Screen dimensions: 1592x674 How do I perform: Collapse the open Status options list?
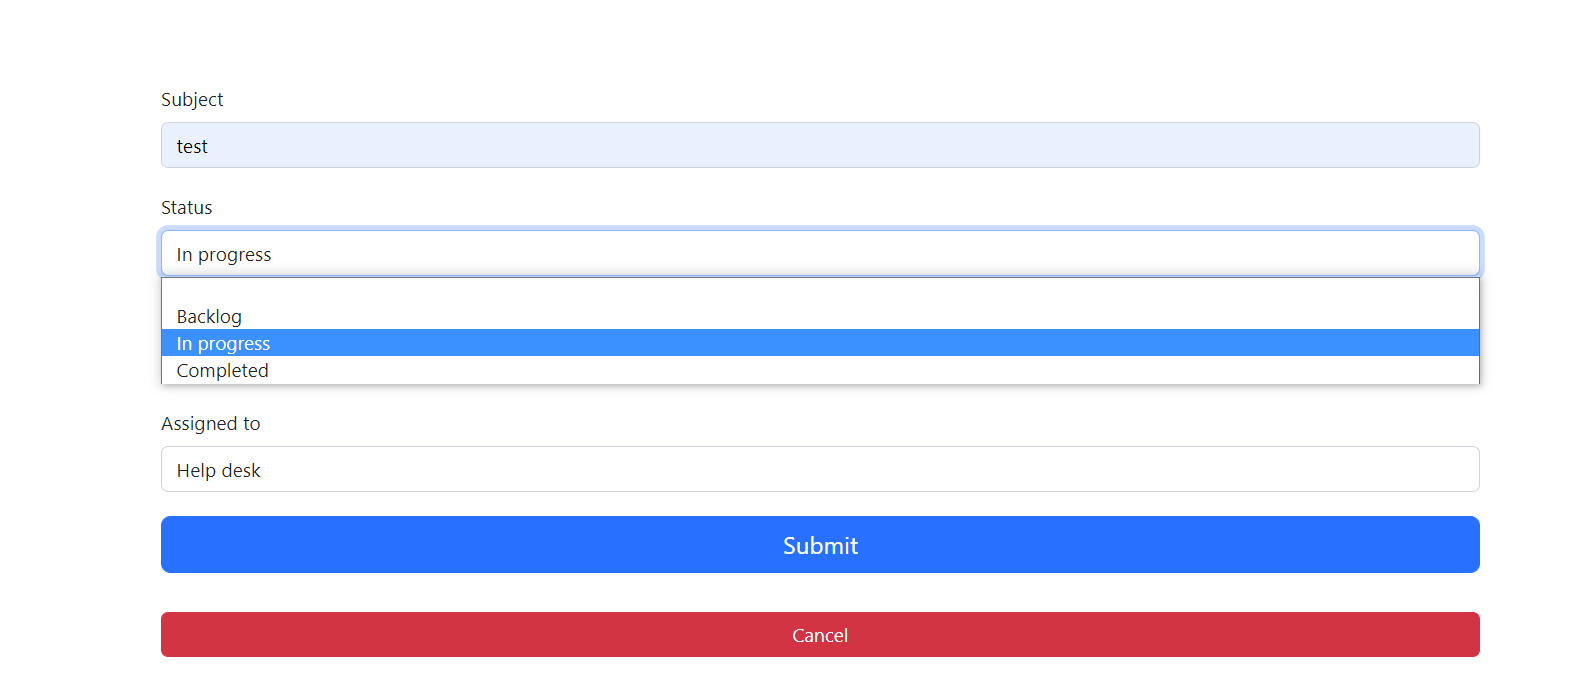click(820, 253)
